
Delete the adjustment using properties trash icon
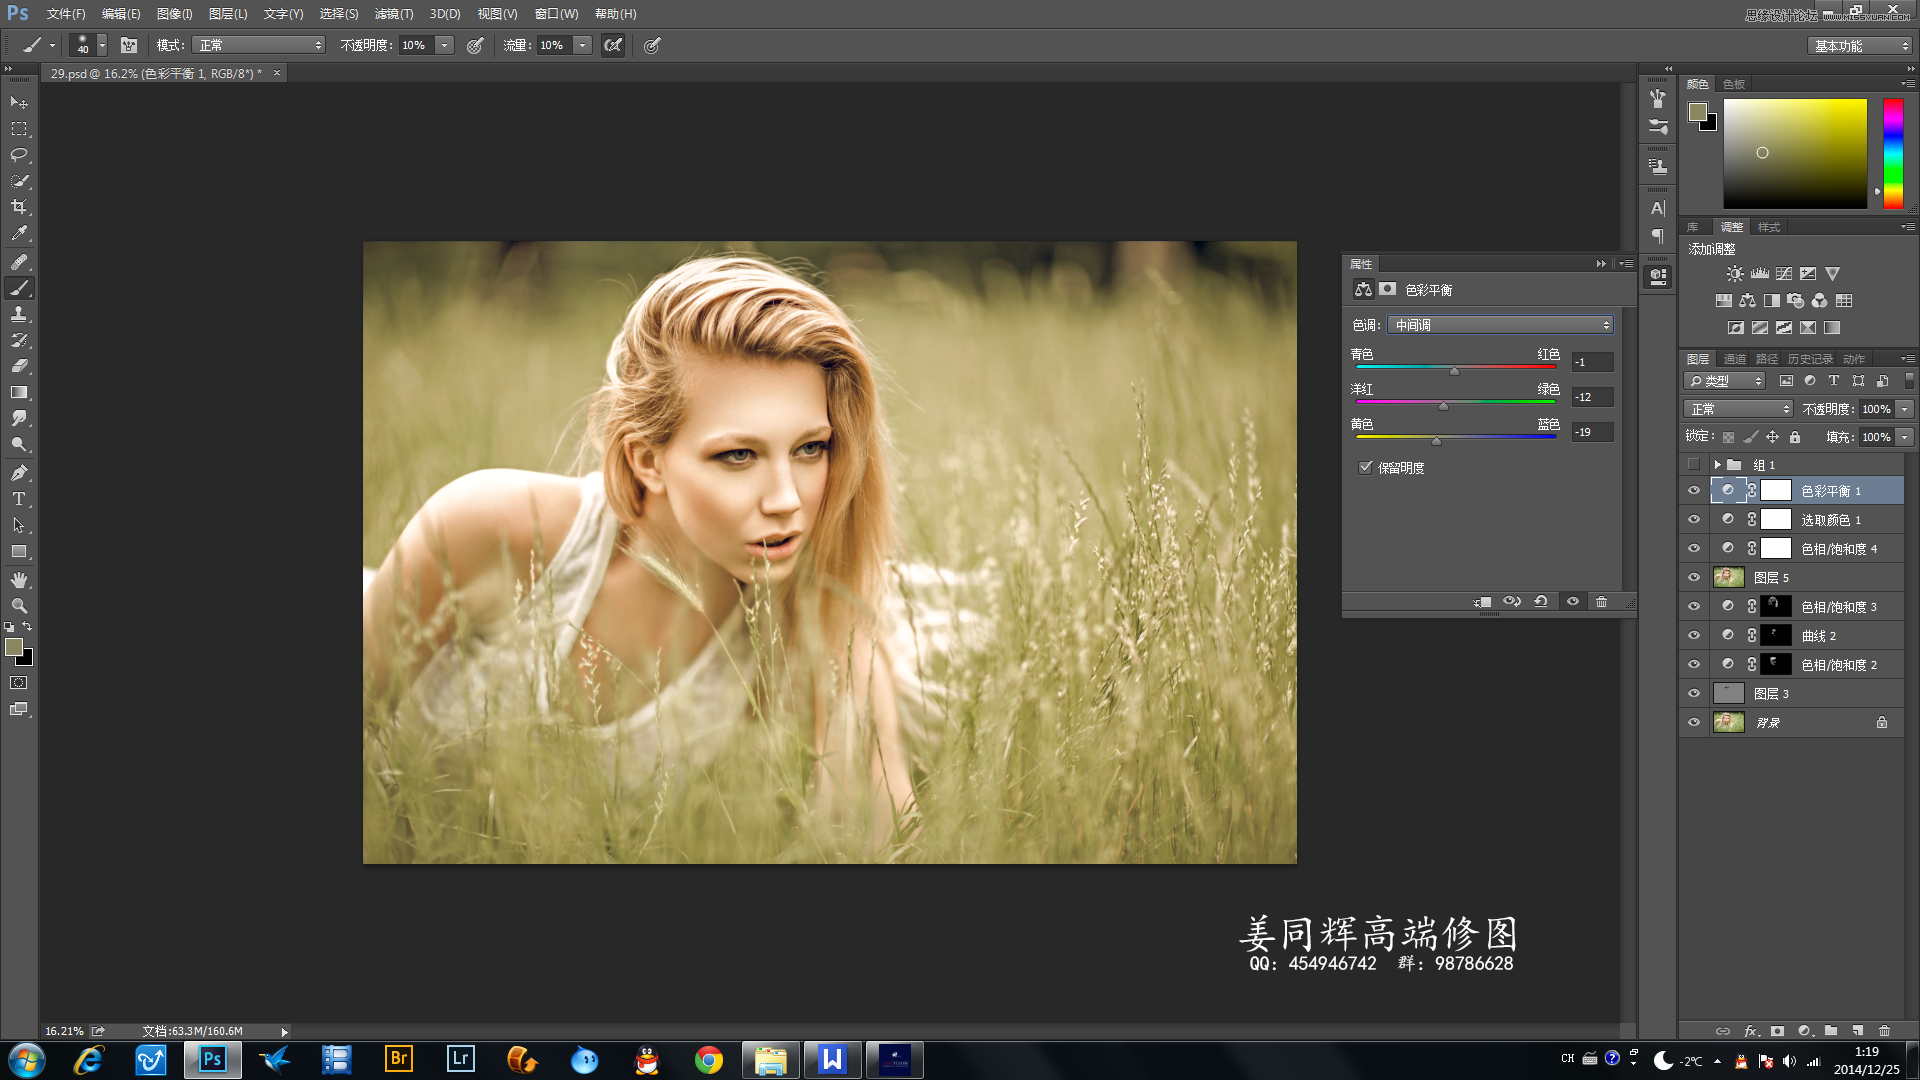[x=1601, y=602]
